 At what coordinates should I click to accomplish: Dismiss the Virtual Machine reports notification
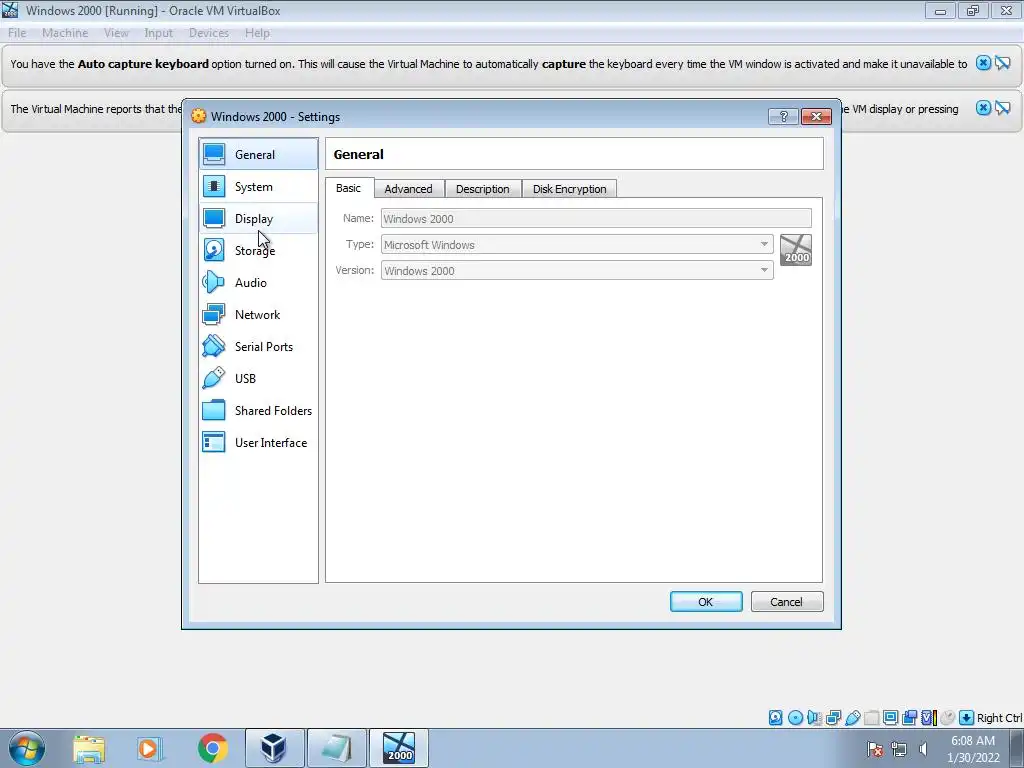(x=983, y=108)
